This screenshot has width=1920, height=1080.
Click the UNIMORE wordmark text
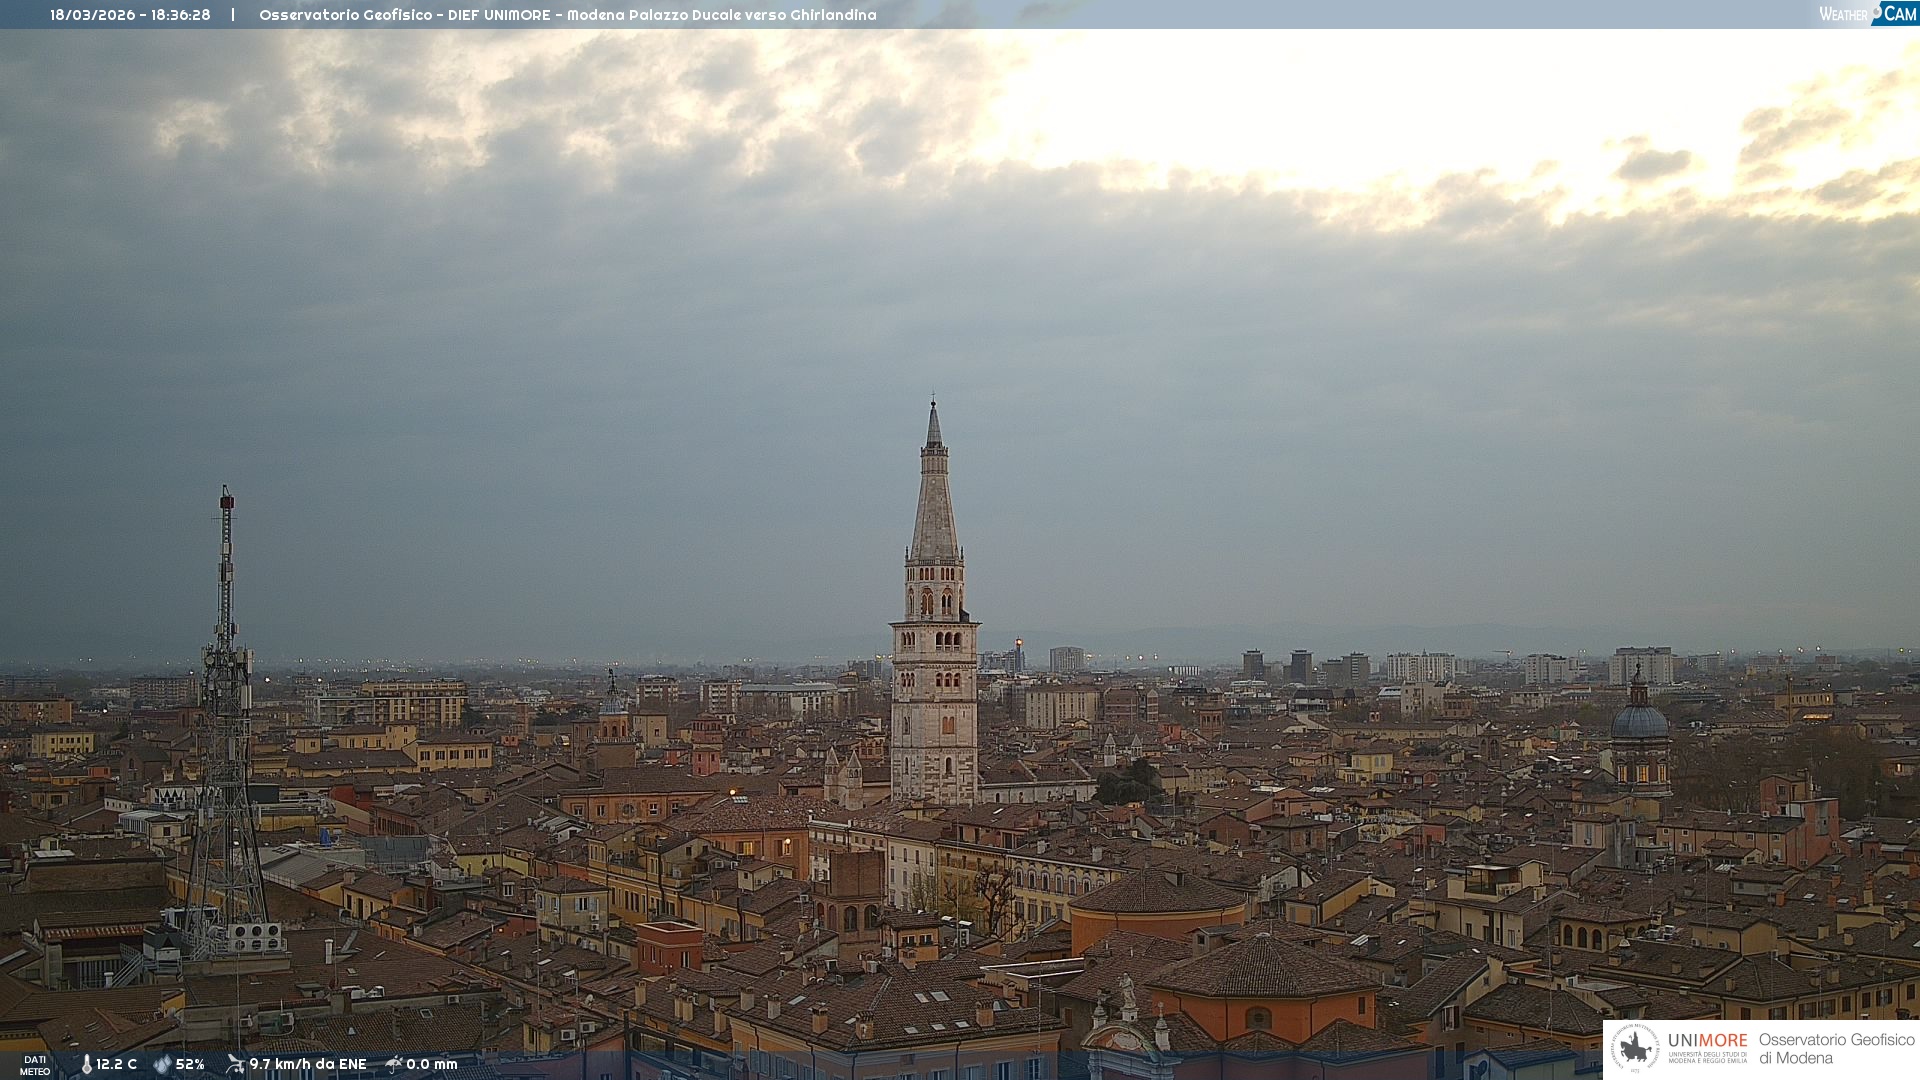coord(1707,1040)
